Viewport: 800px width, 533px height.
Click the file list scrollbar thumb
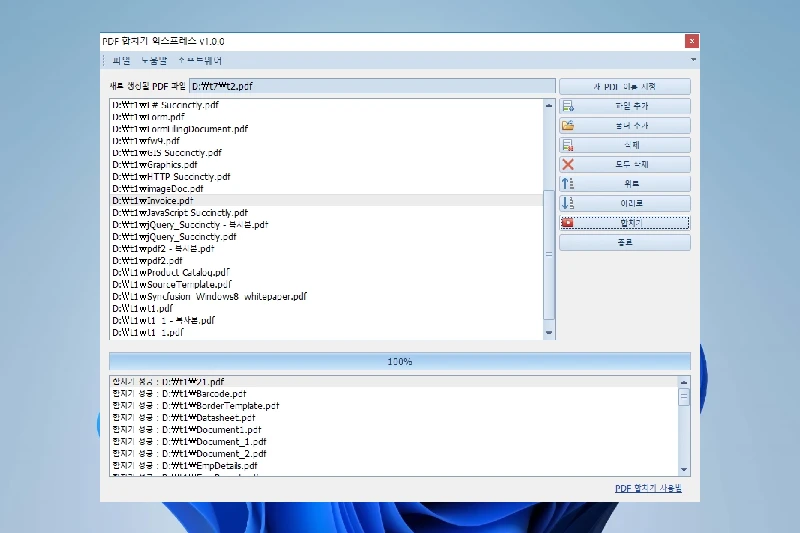point(548,254)
